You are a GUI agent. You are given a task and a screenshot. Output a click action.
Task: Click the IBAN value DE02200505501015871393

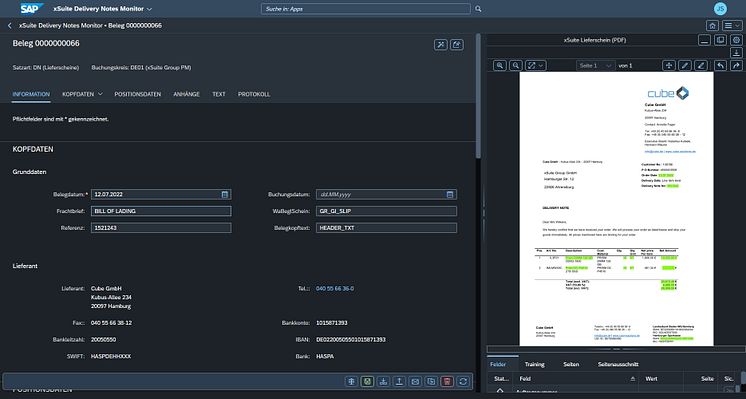click(x=351, y=340)
